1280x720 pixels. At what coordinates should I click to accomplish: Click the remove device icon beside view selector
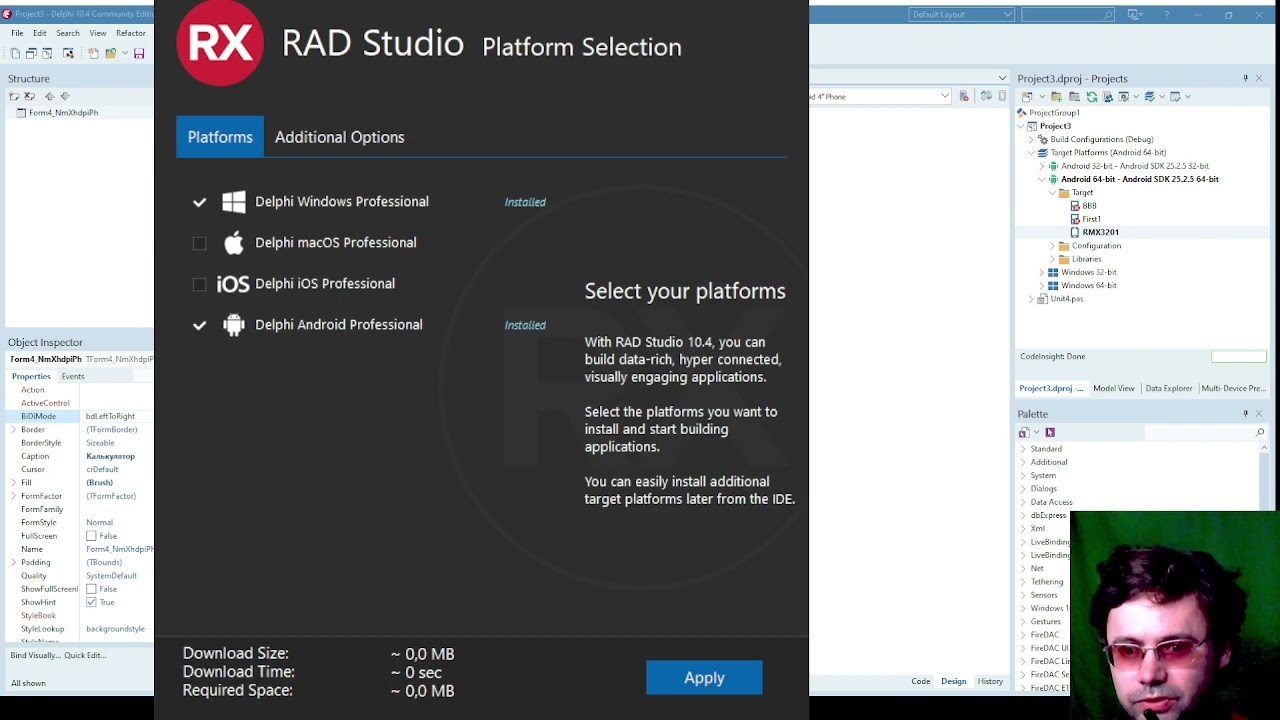[x=964, y=96]
